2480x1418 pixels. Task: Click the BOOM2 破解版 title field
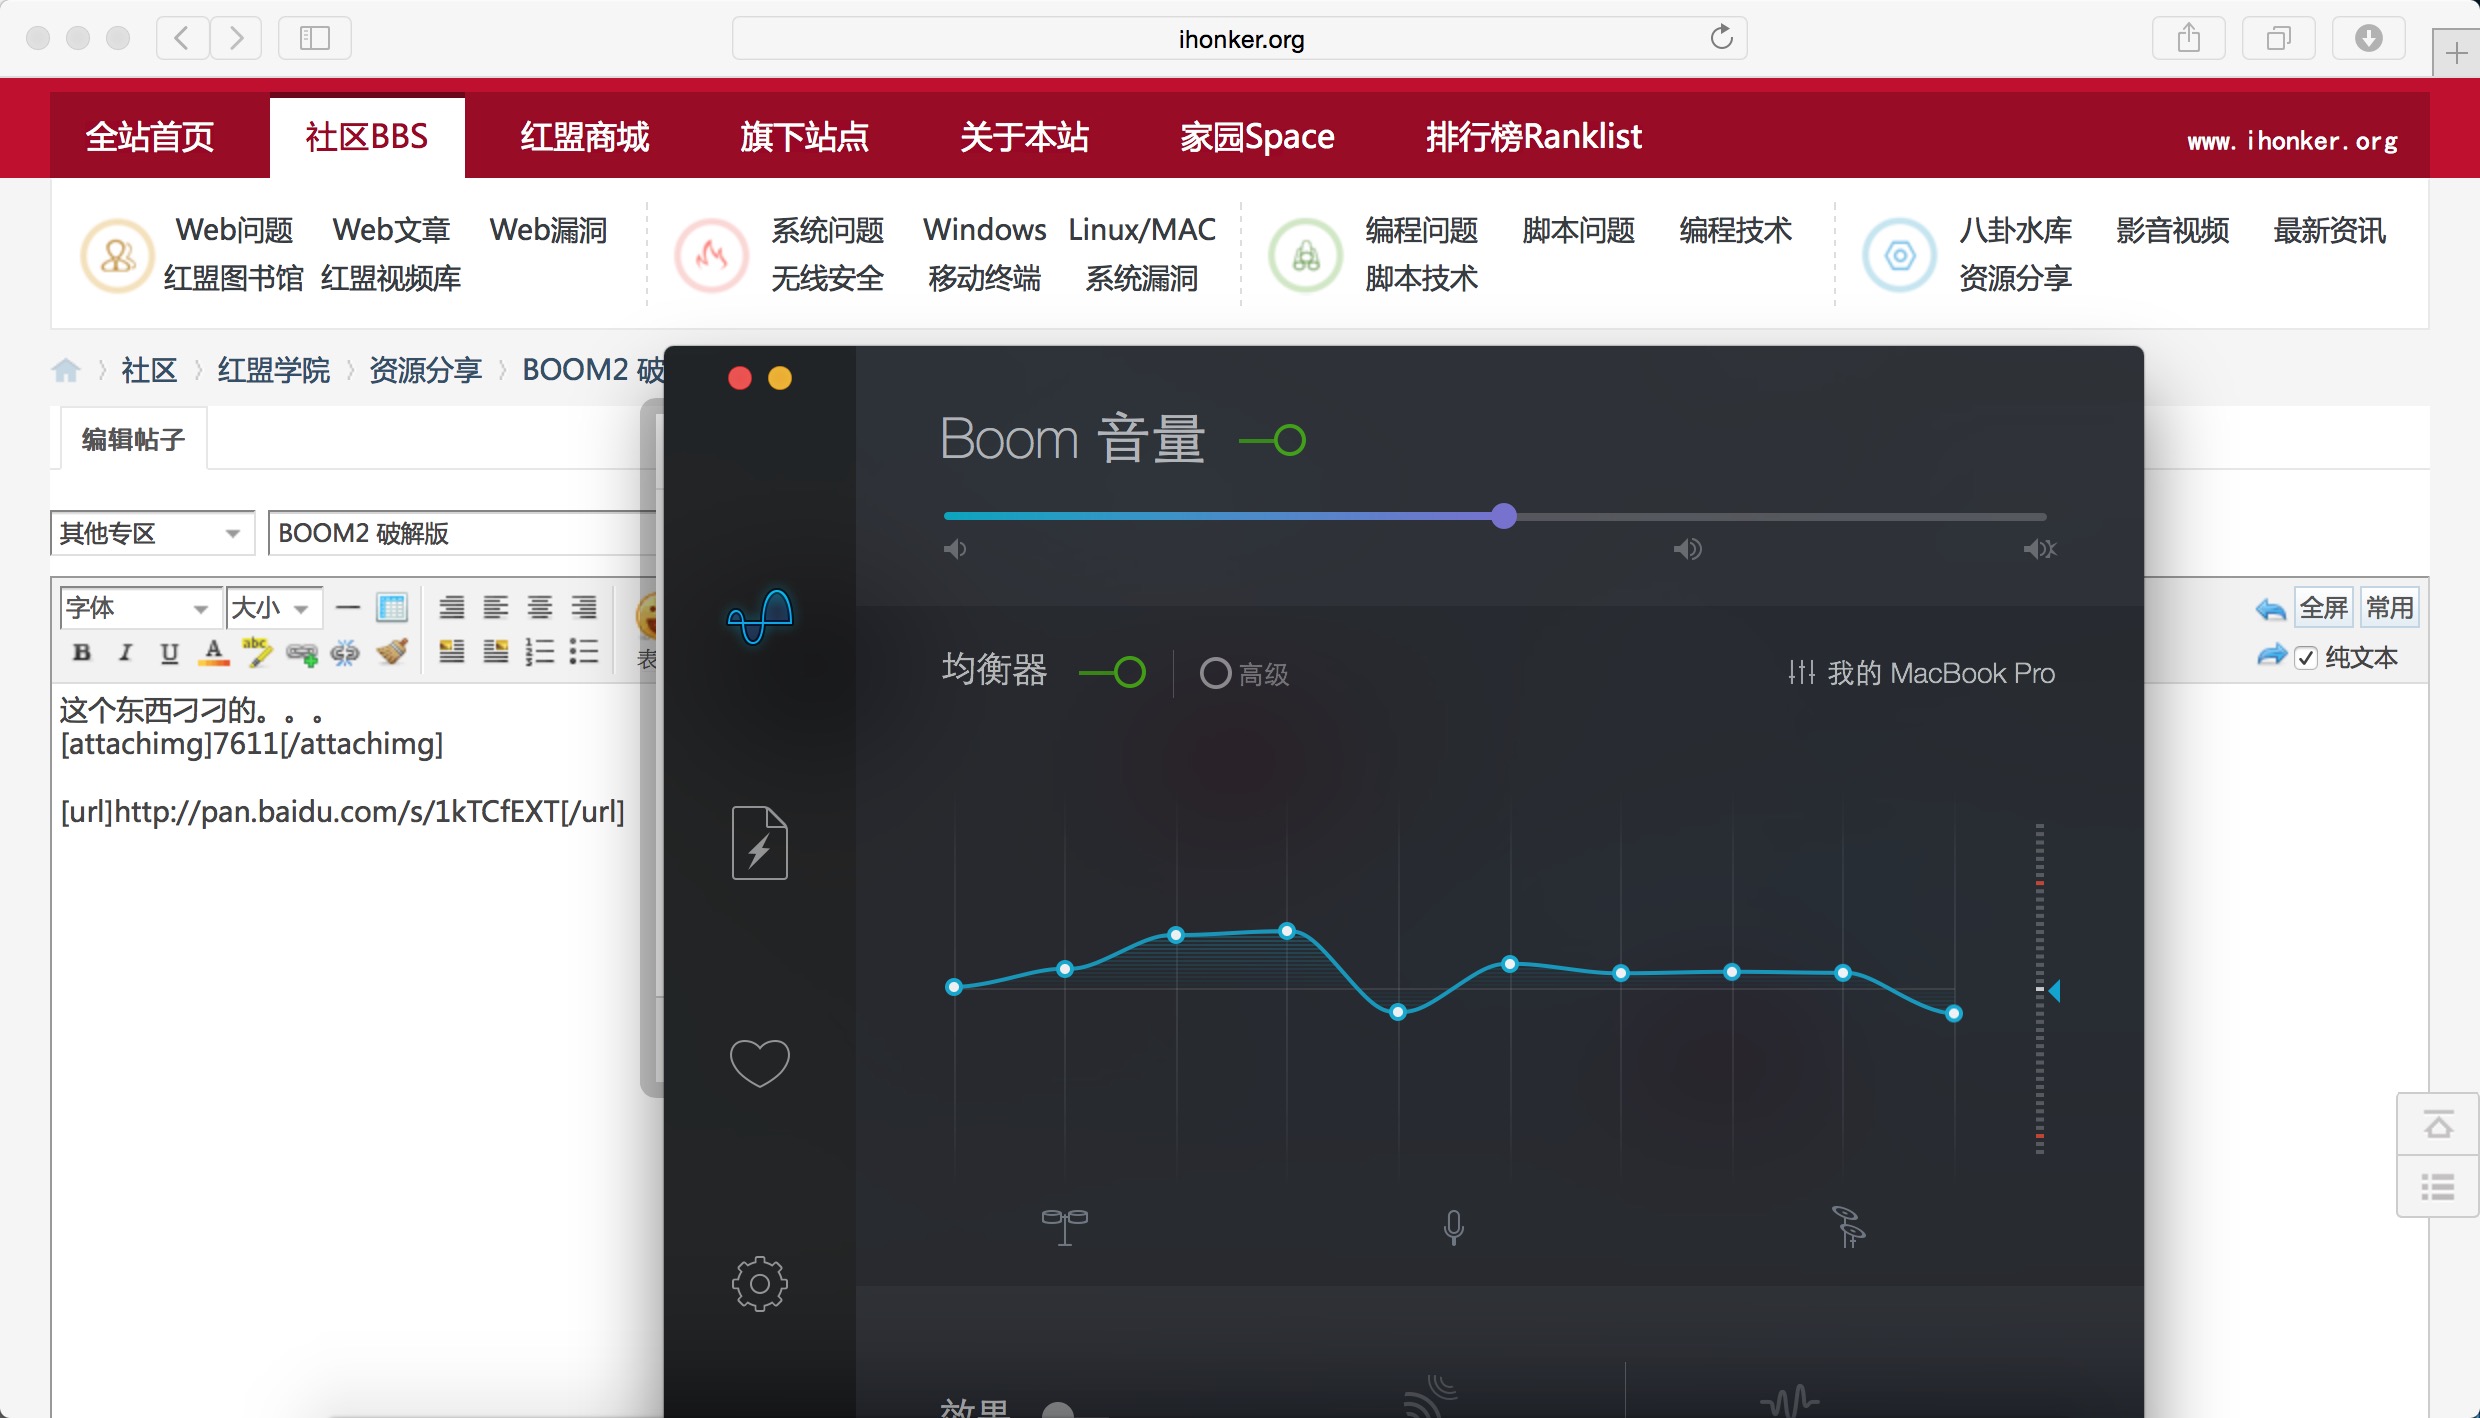tap(462, 533)
